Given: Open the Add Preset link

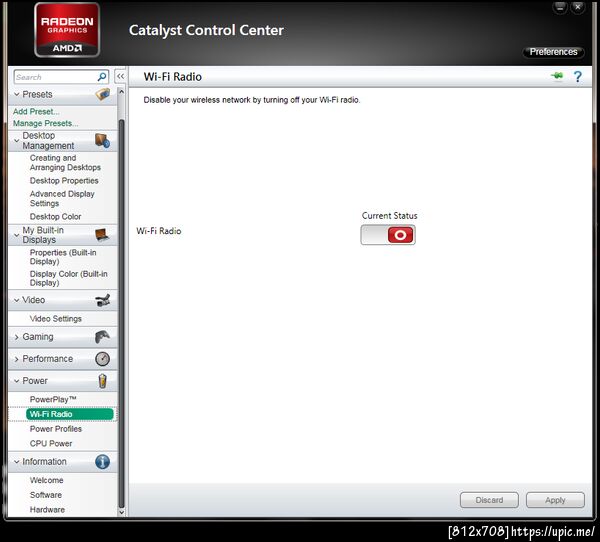Looking at the screenshot, I should coord(36,111).
